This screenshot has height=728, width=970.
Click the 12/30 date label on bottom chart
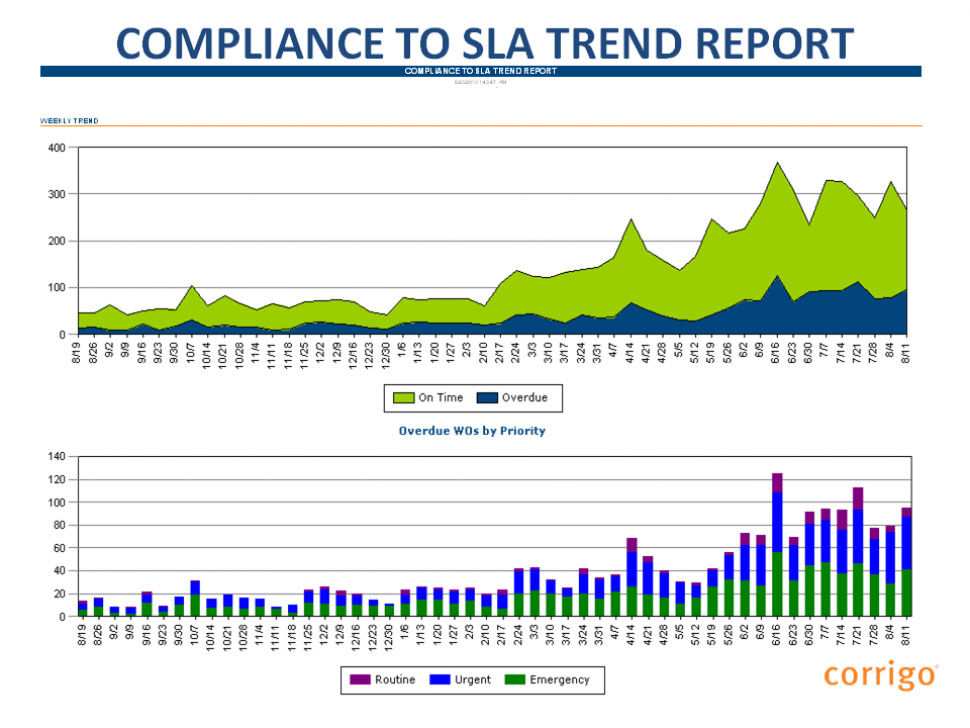coord(388,636)
